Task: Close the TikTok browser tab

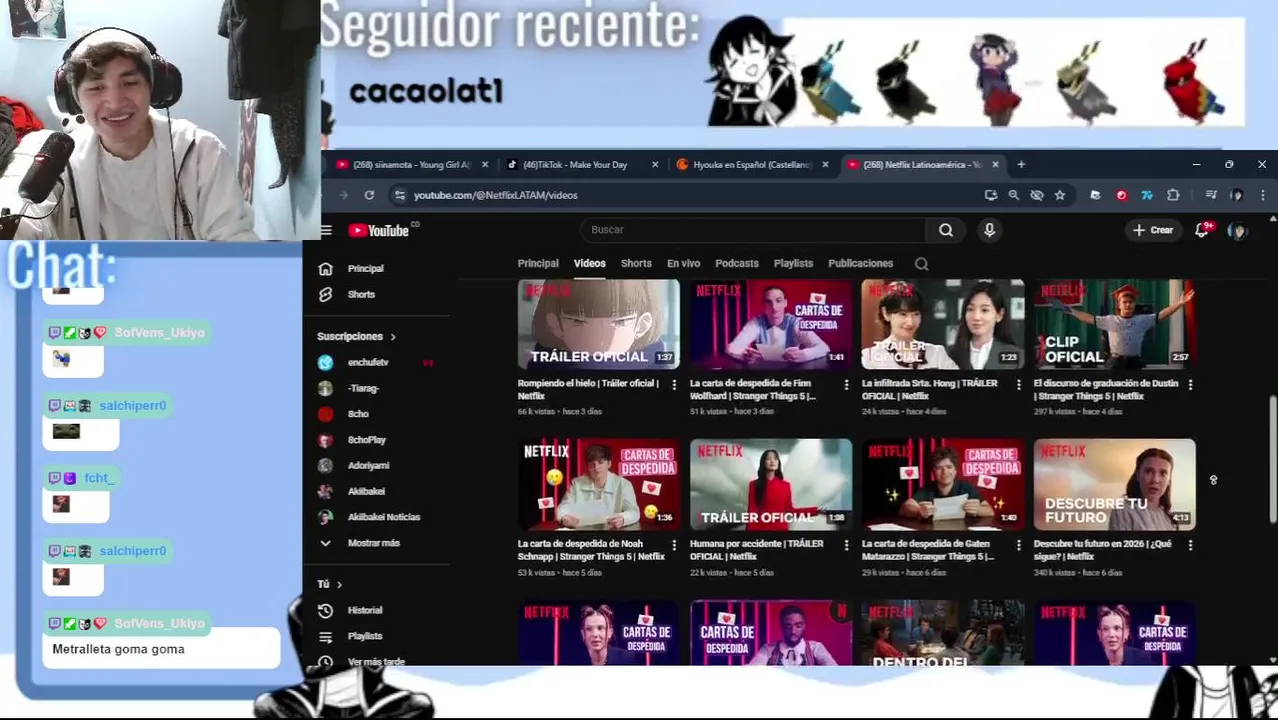Action: tap(655, 165)
